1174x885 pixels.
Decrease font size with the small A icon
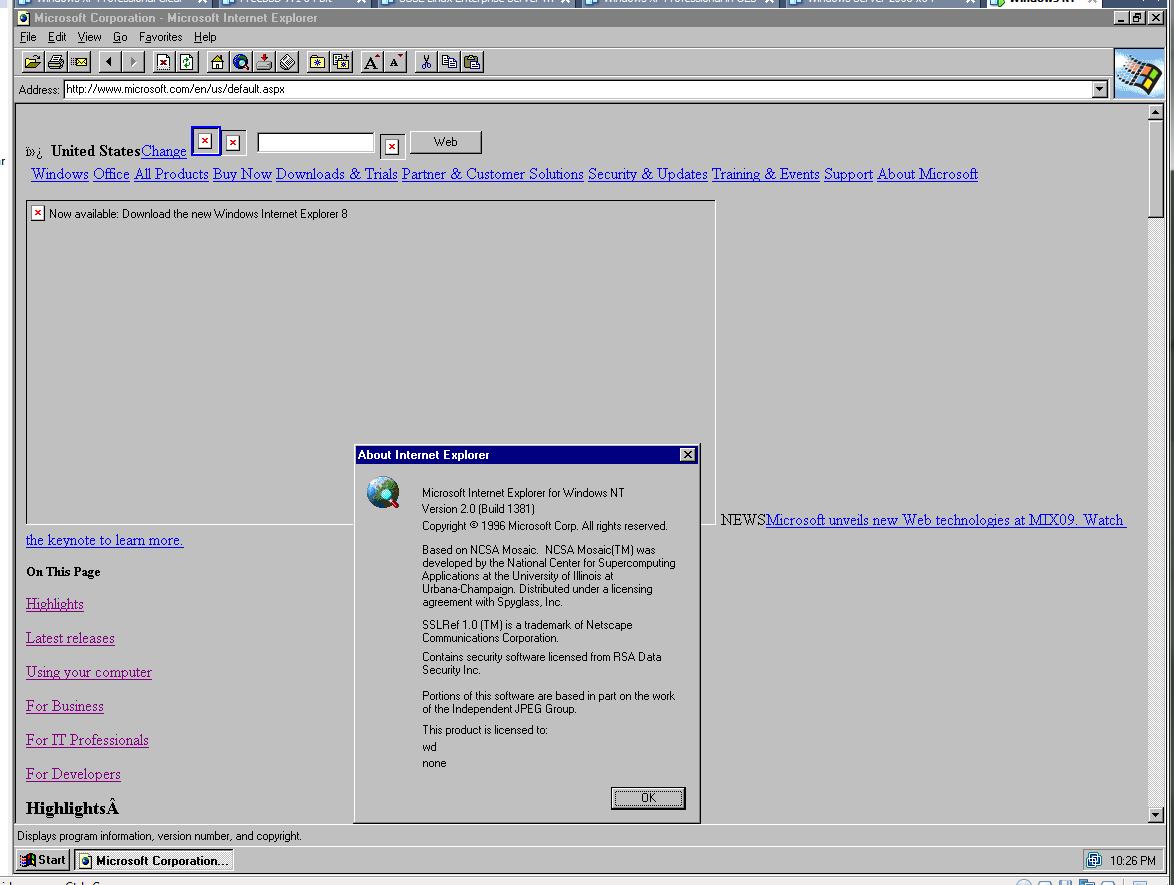click(x=395, y=62)
